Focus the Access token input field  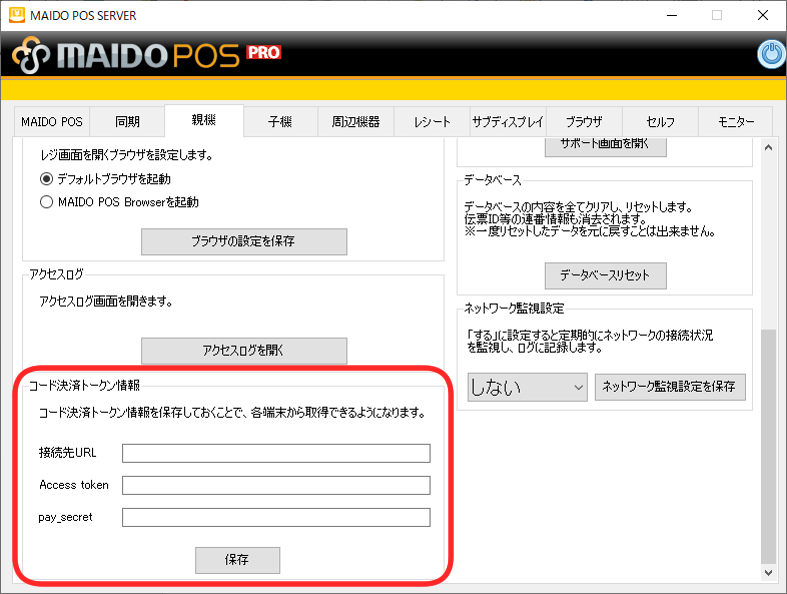point(276,485)
